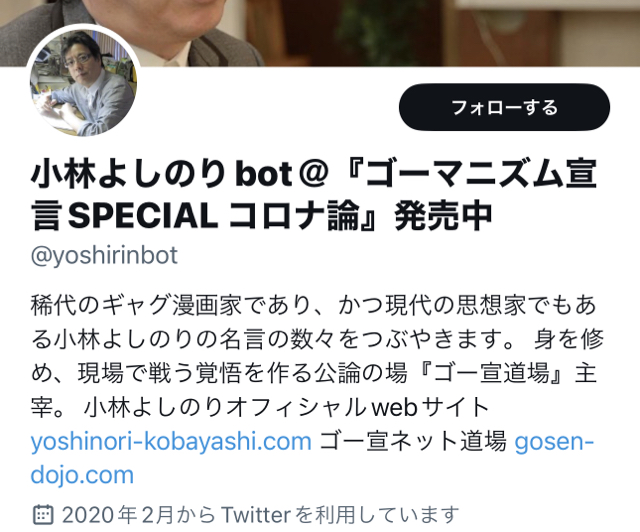The width and height of the screenshot is (640, 532).
Task: Open the header banner image
Action: click(x=320, y=33)
